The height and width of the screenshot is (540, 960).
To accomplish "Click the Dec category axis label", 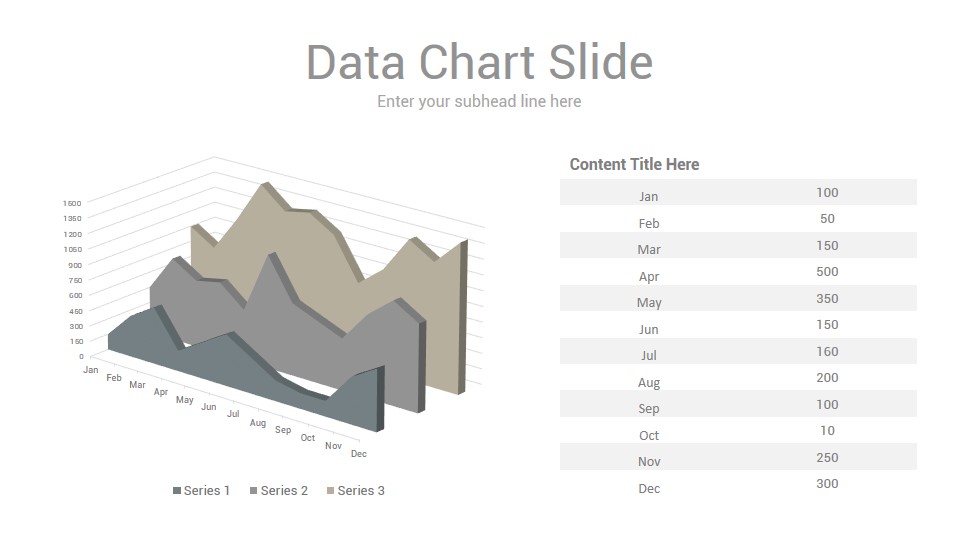I will click(359, 454).
